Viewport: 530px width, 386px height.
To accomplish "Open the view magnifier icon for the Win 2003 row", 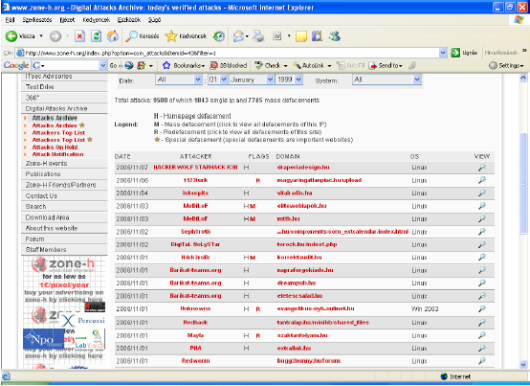I will [482, 309].
